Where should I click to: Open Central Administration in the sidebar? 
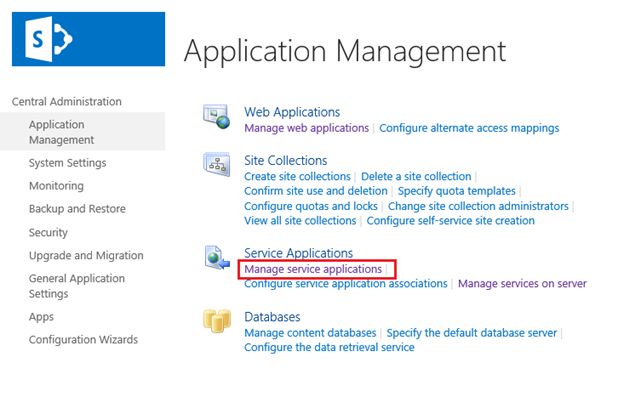coord(66,101)
